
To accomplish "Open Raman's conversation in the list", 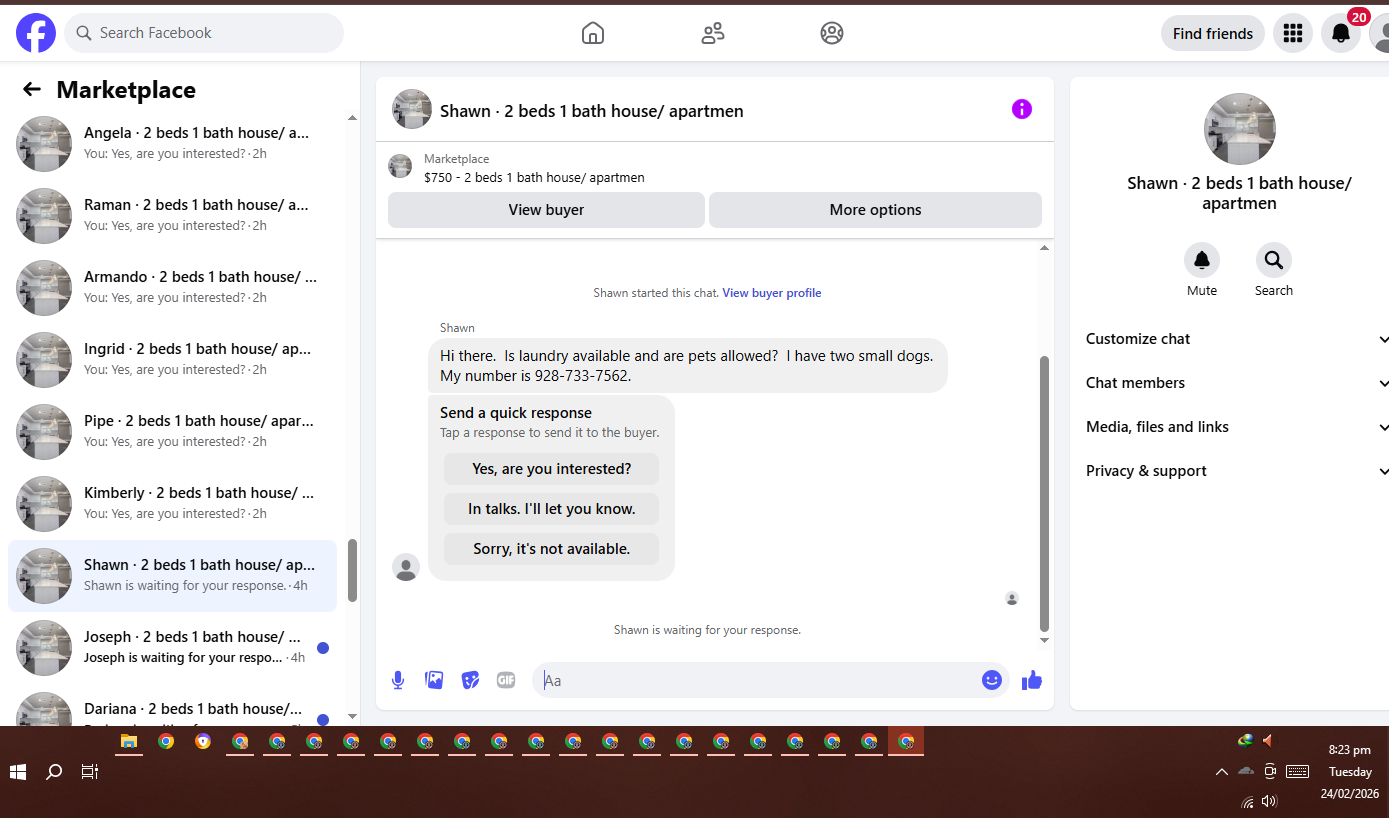I will point(172,216).
